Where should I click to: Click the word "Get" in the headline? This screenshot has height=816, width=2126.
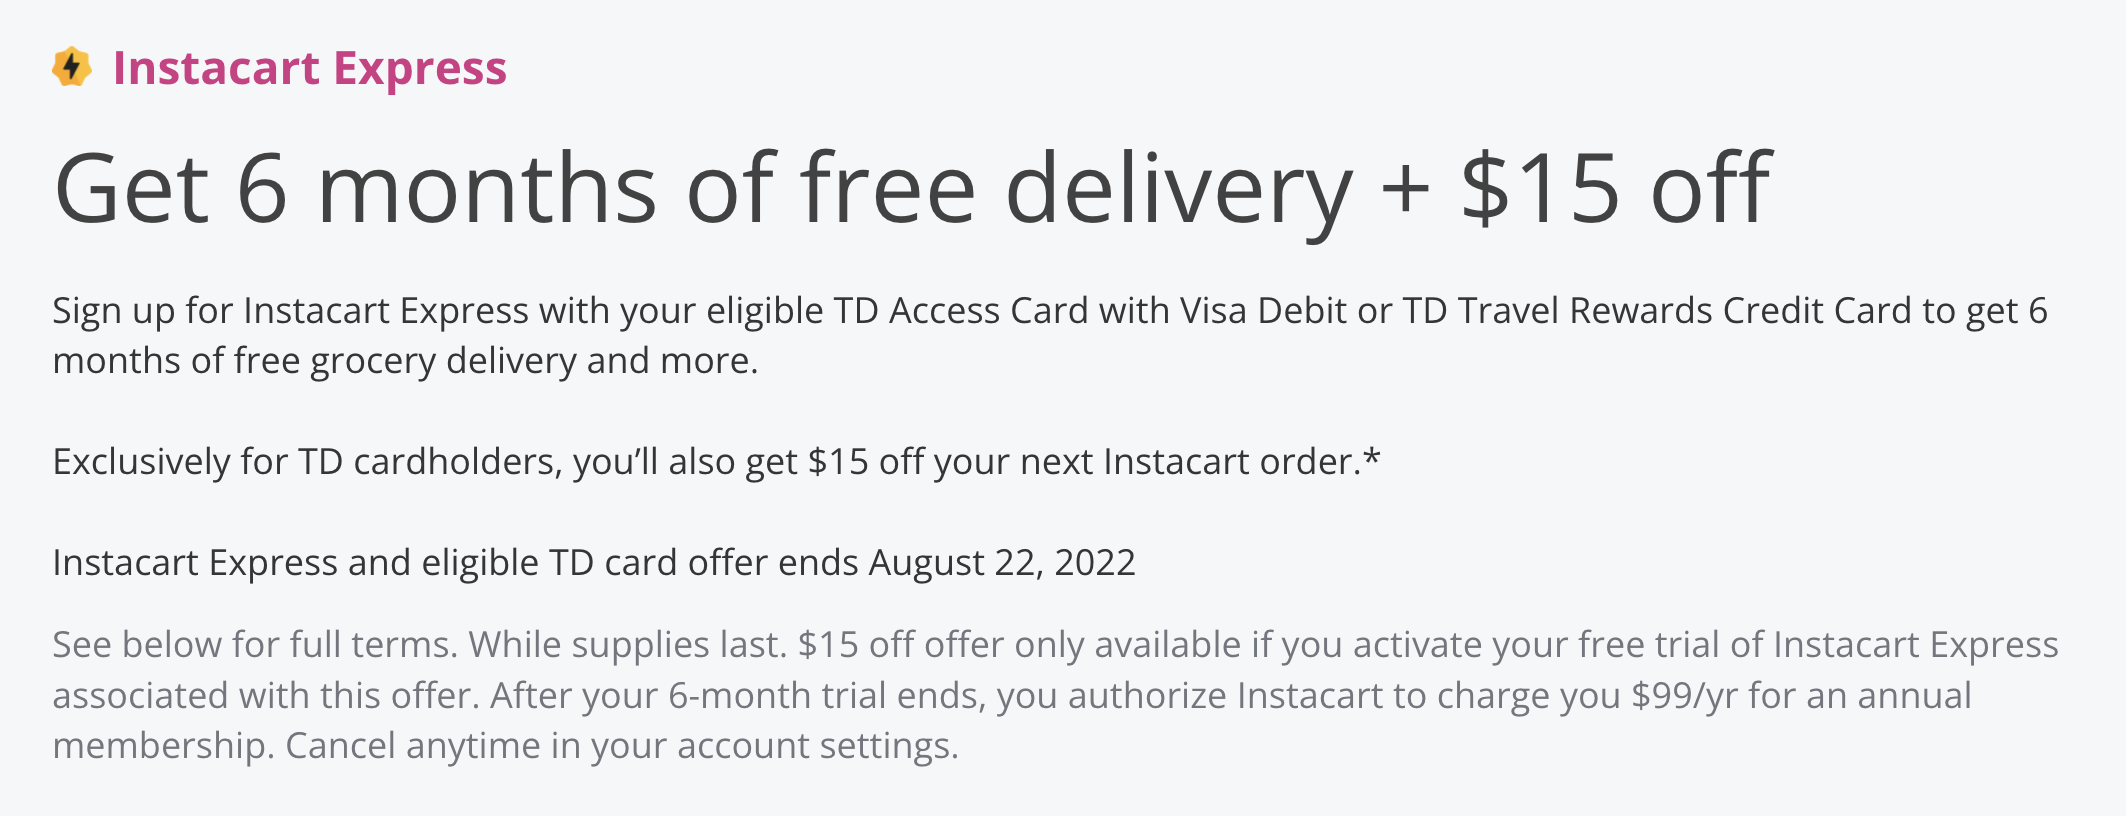[x=131, y=189]
